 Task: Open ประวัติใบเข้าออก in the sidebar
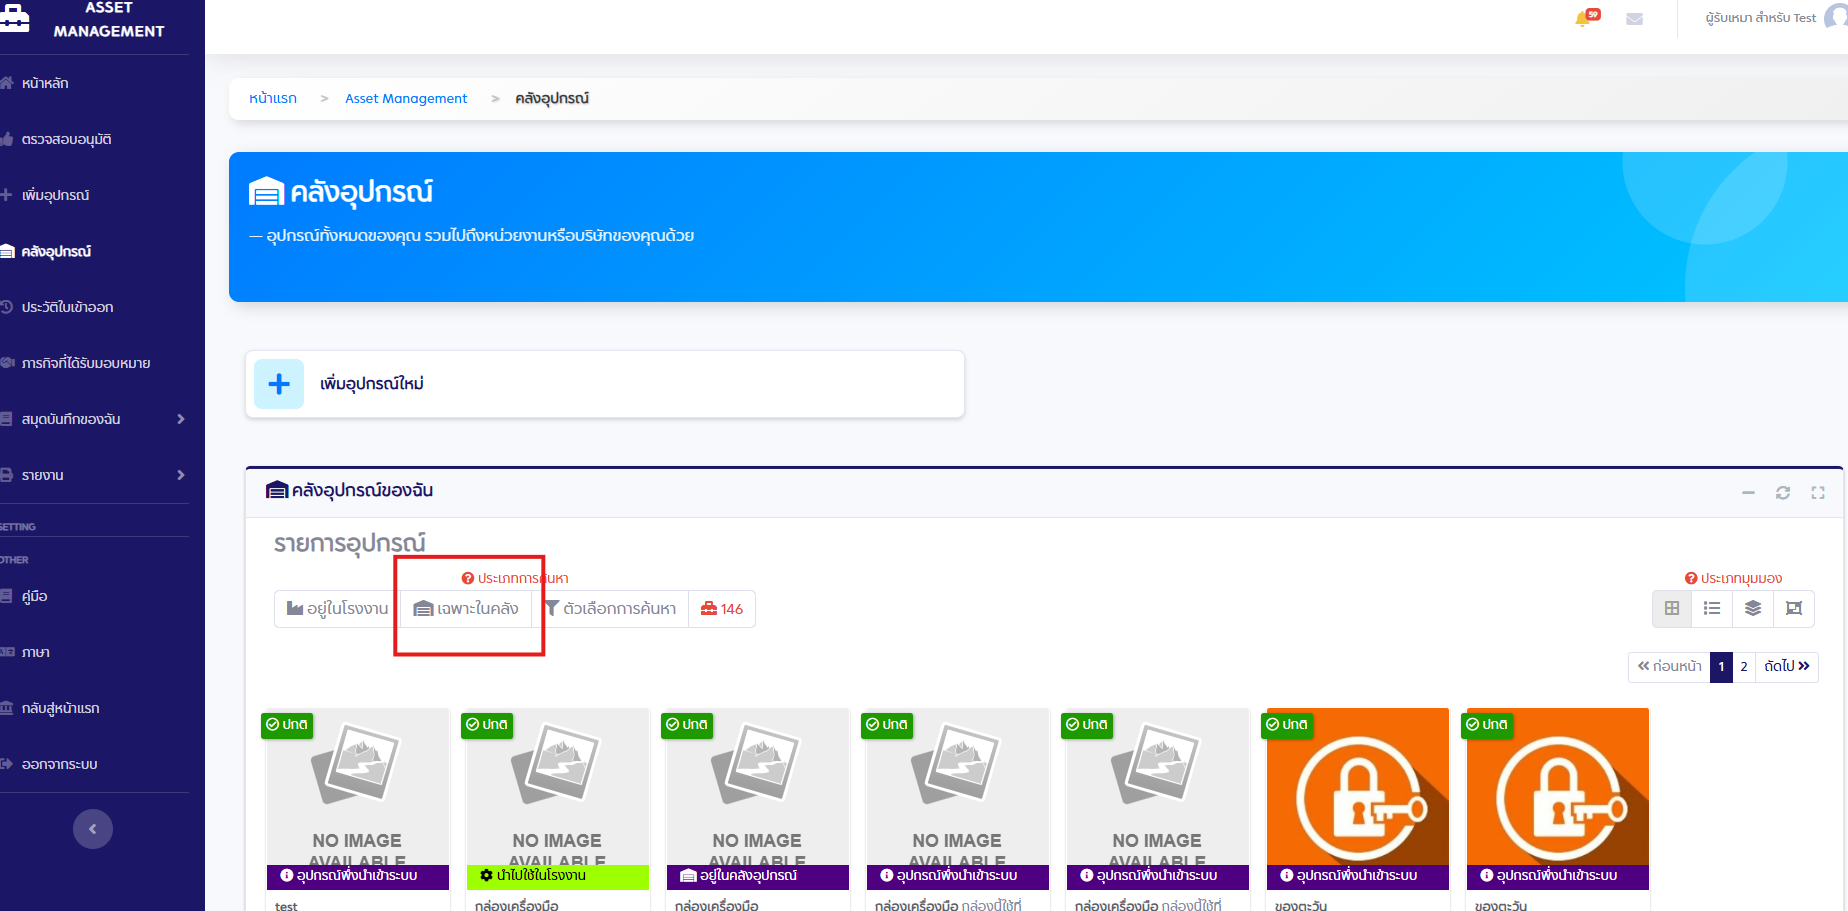point(67,307)
